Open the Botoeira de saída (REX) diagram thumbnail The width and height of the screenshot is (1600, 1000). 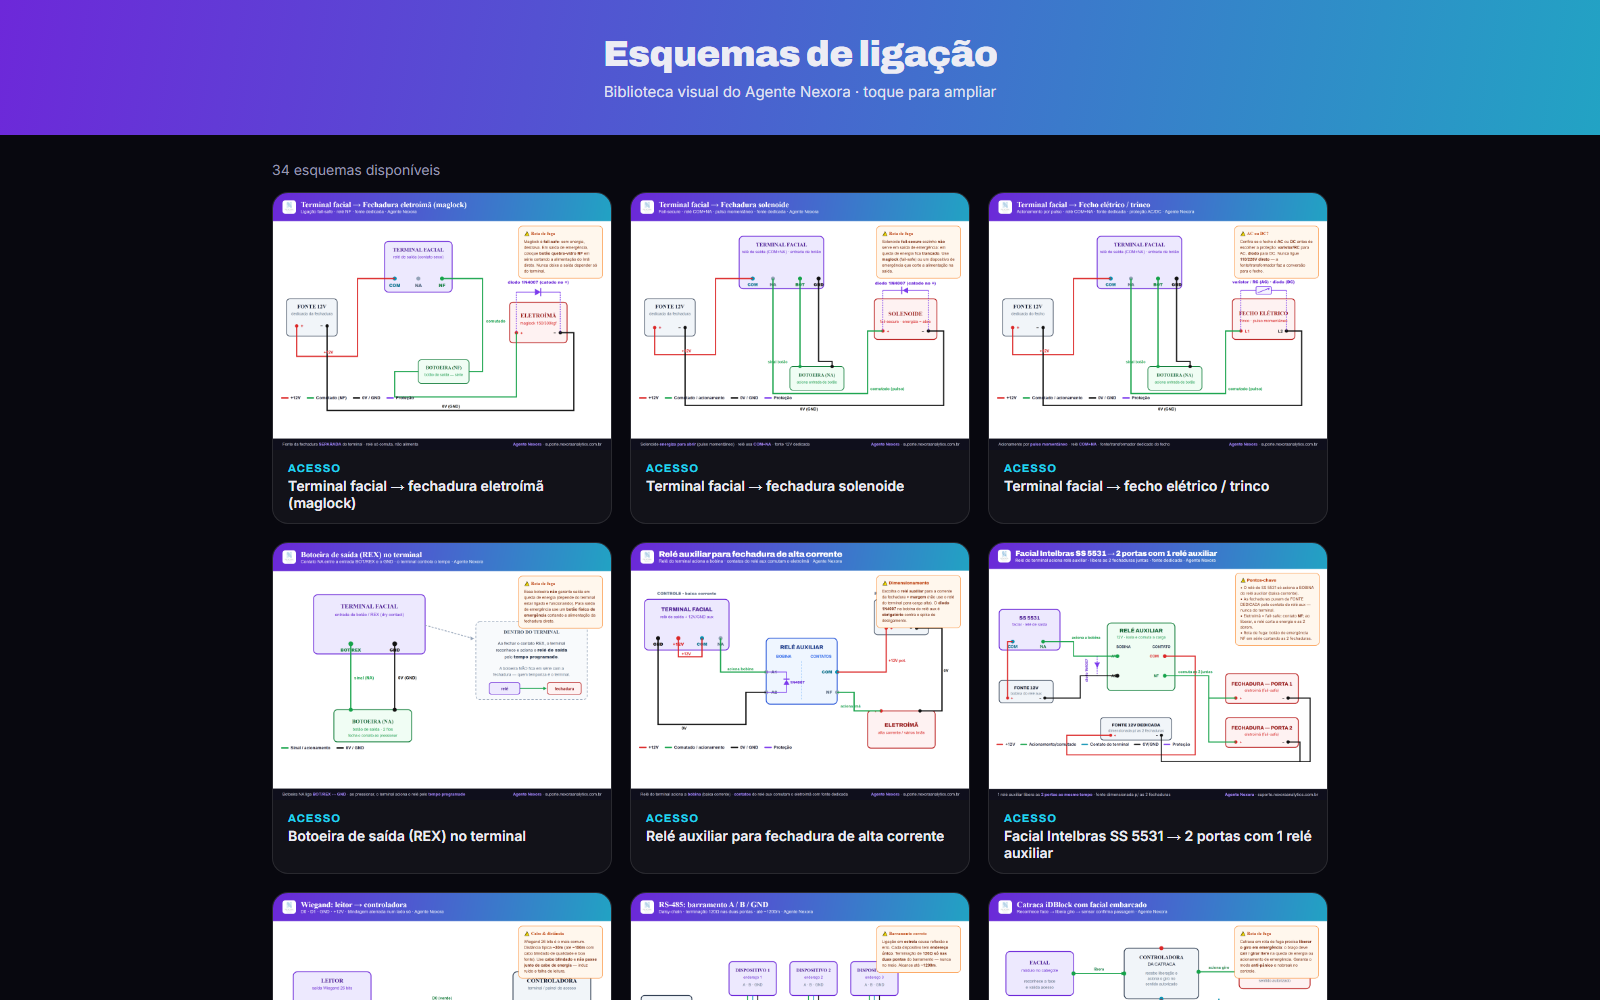[x=442, y=672]
